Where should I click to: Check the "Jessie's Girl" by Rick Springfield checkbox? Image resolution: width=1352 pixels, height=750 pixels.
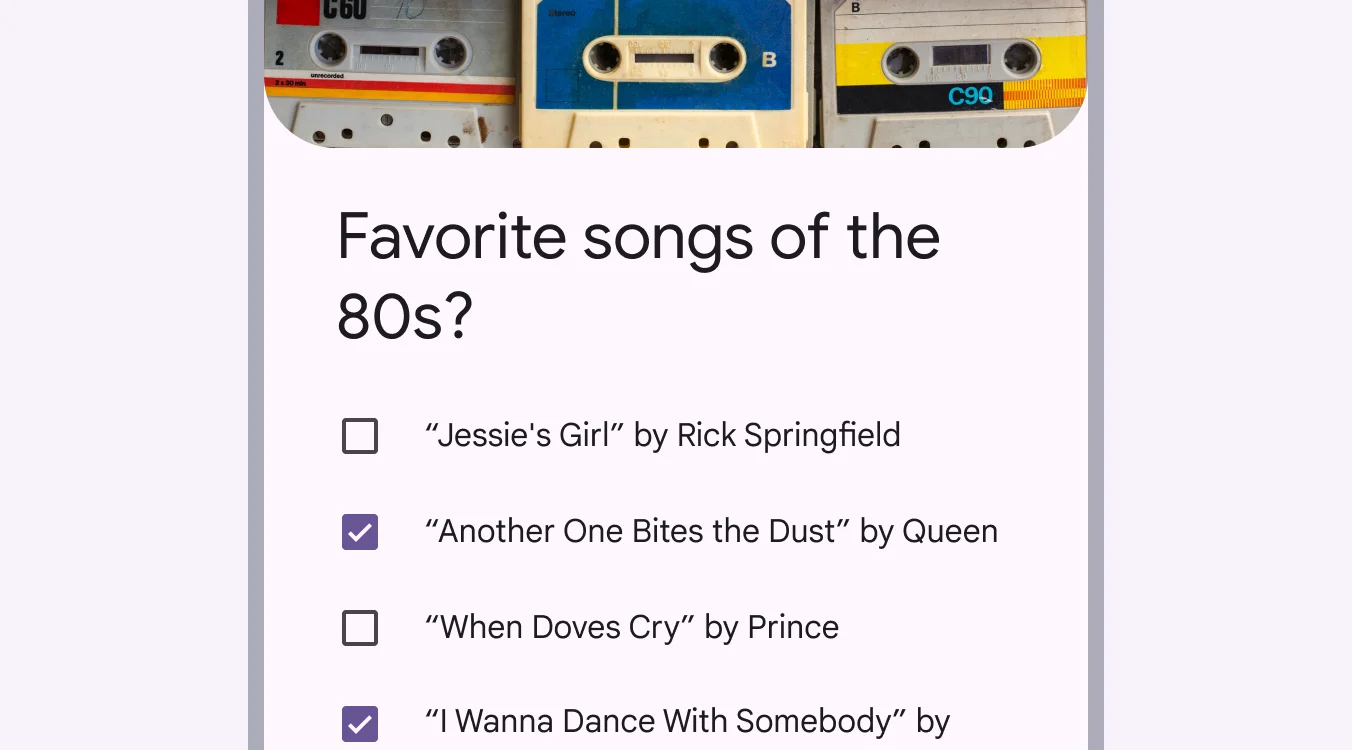tap(360, 436)
